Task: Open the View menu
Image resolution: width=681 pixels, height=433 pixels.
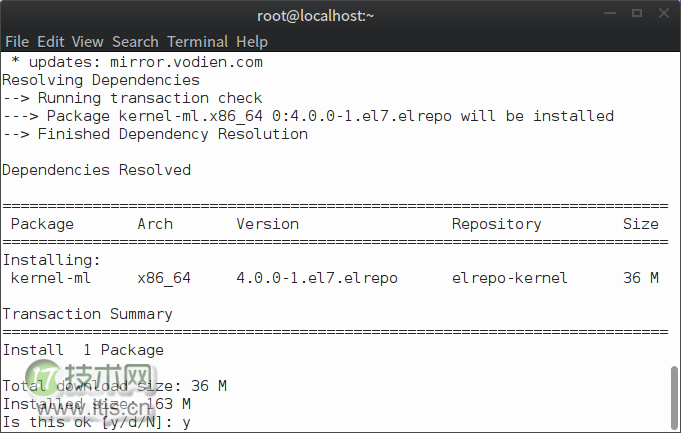Action: [x=87, y=41]
